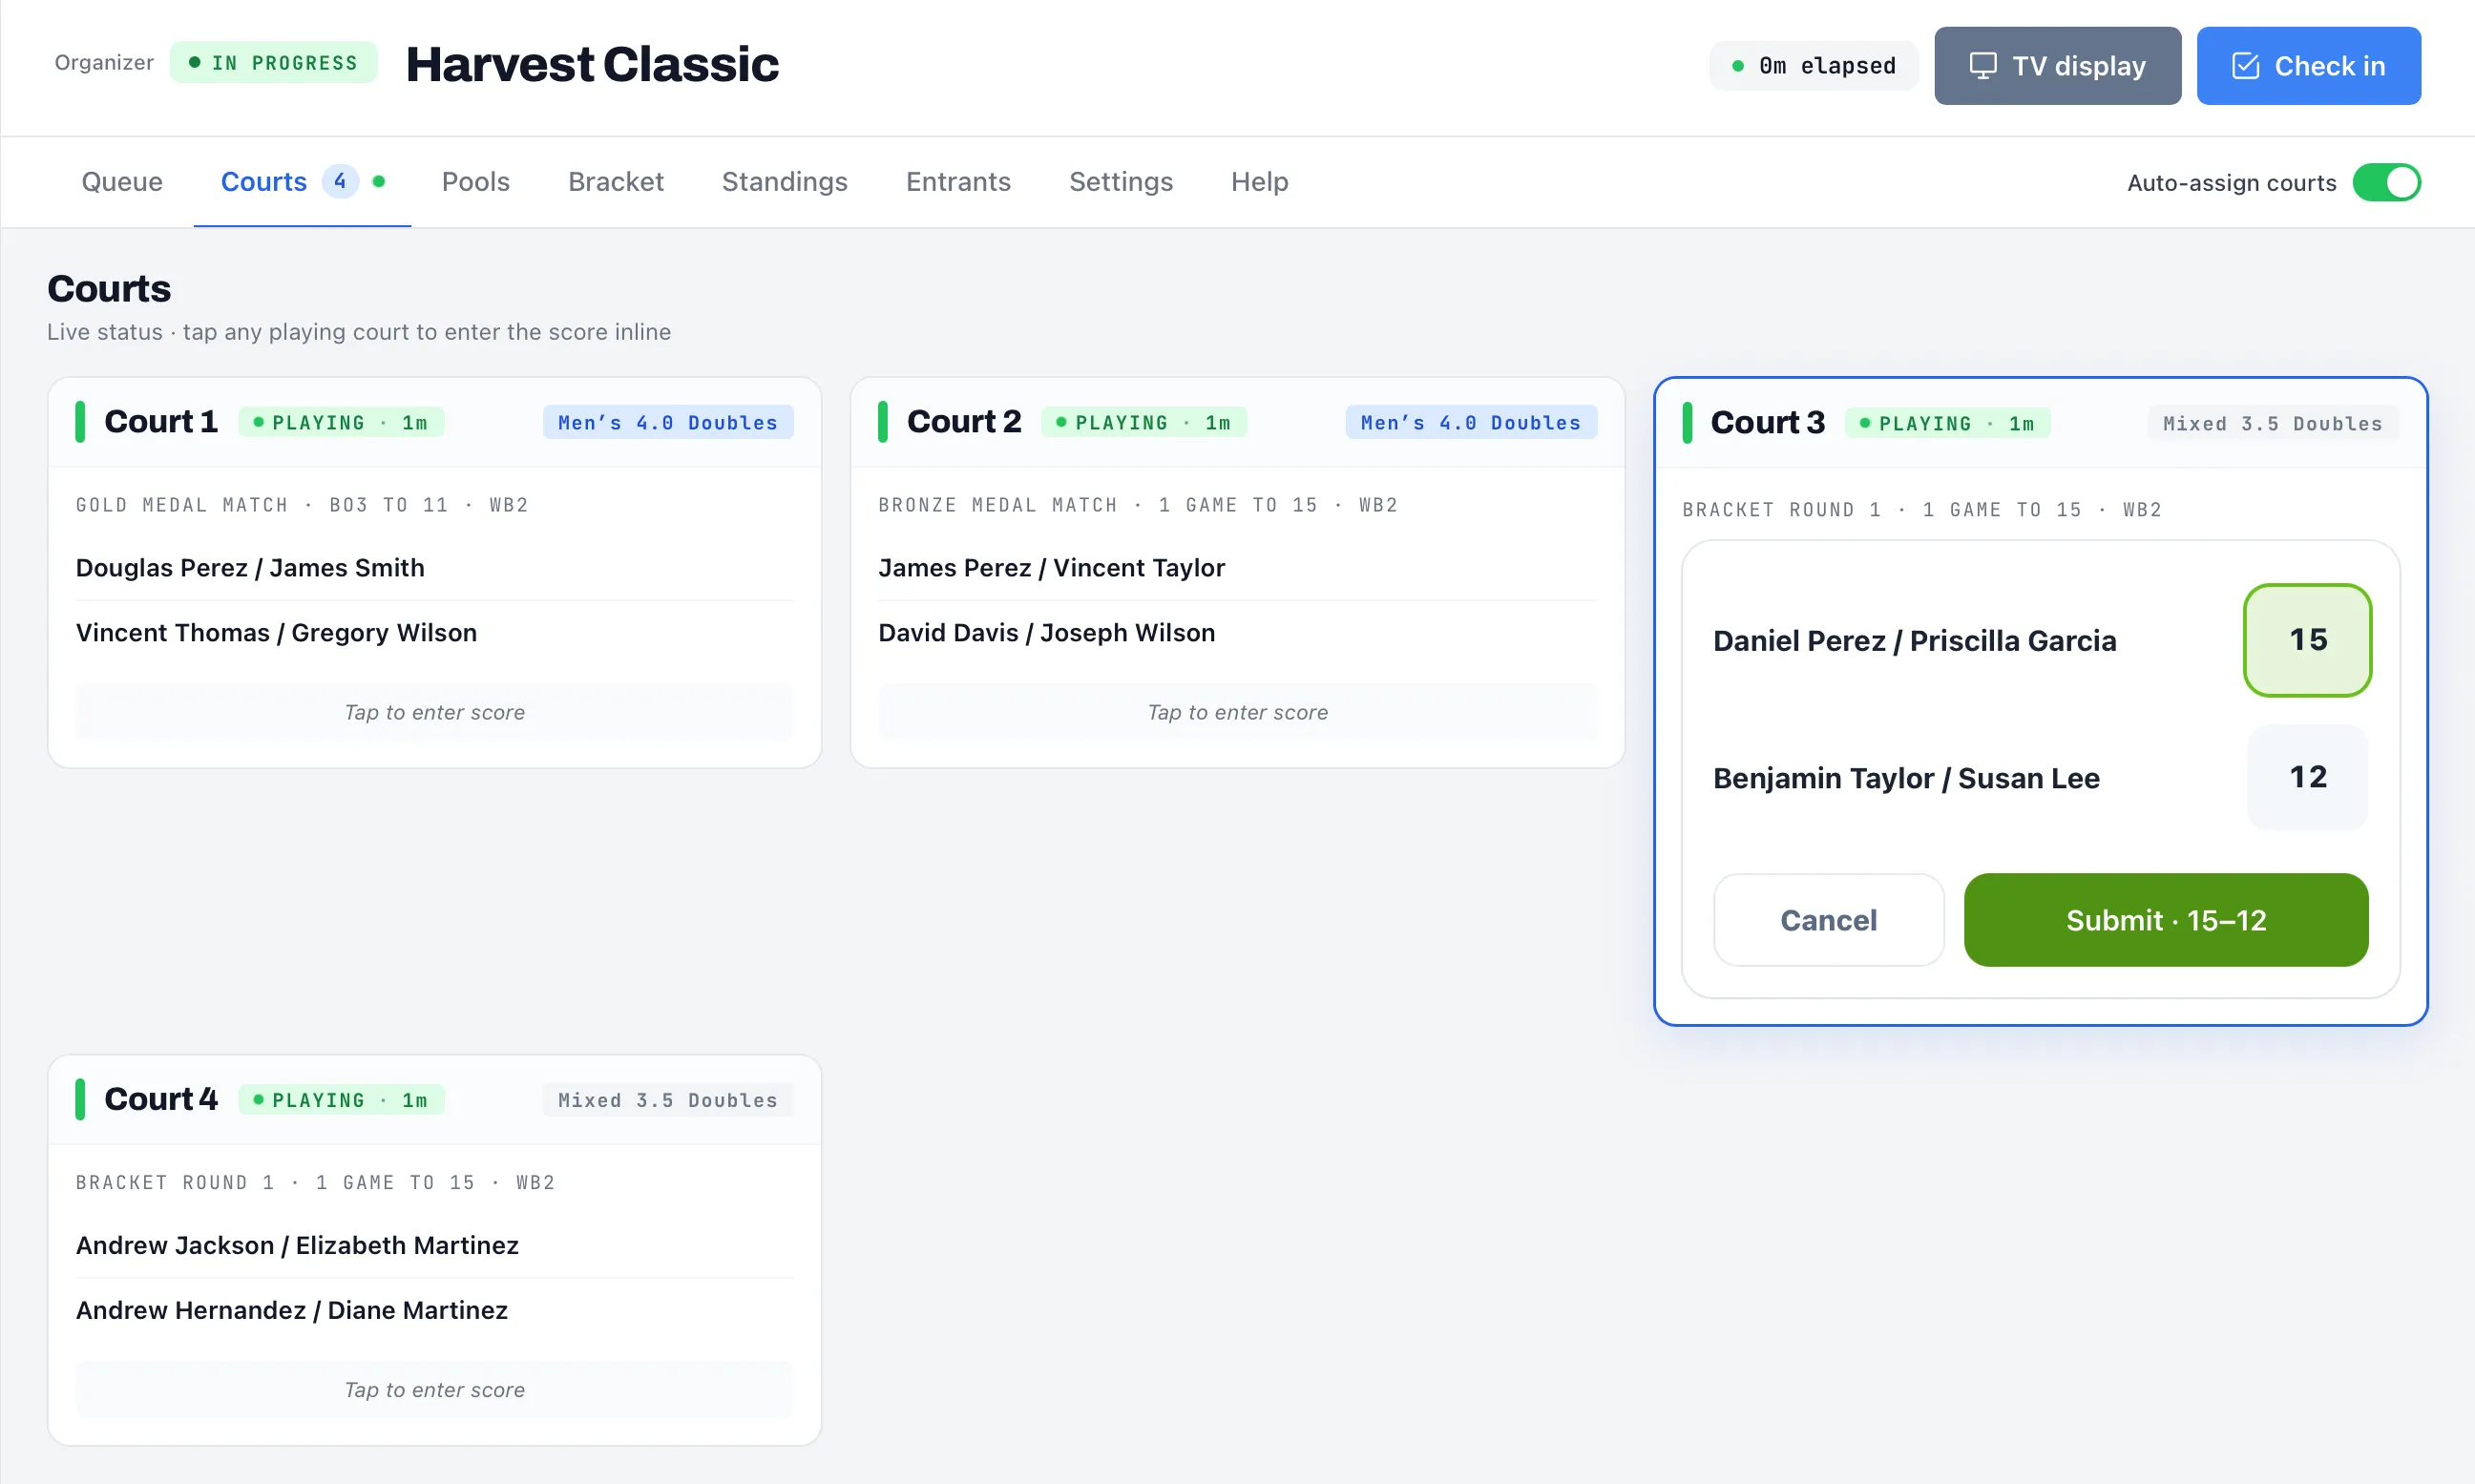
Task: Click Court 4 Mixed 3.5 Doubles badge
Action: [x=668, y=1100]
